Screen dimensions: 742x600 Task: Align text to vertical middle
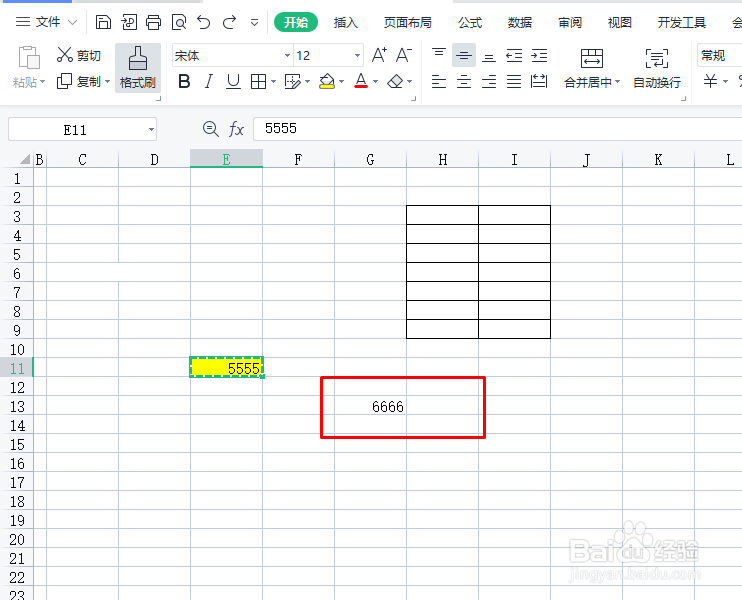click(x=464, y=55)
